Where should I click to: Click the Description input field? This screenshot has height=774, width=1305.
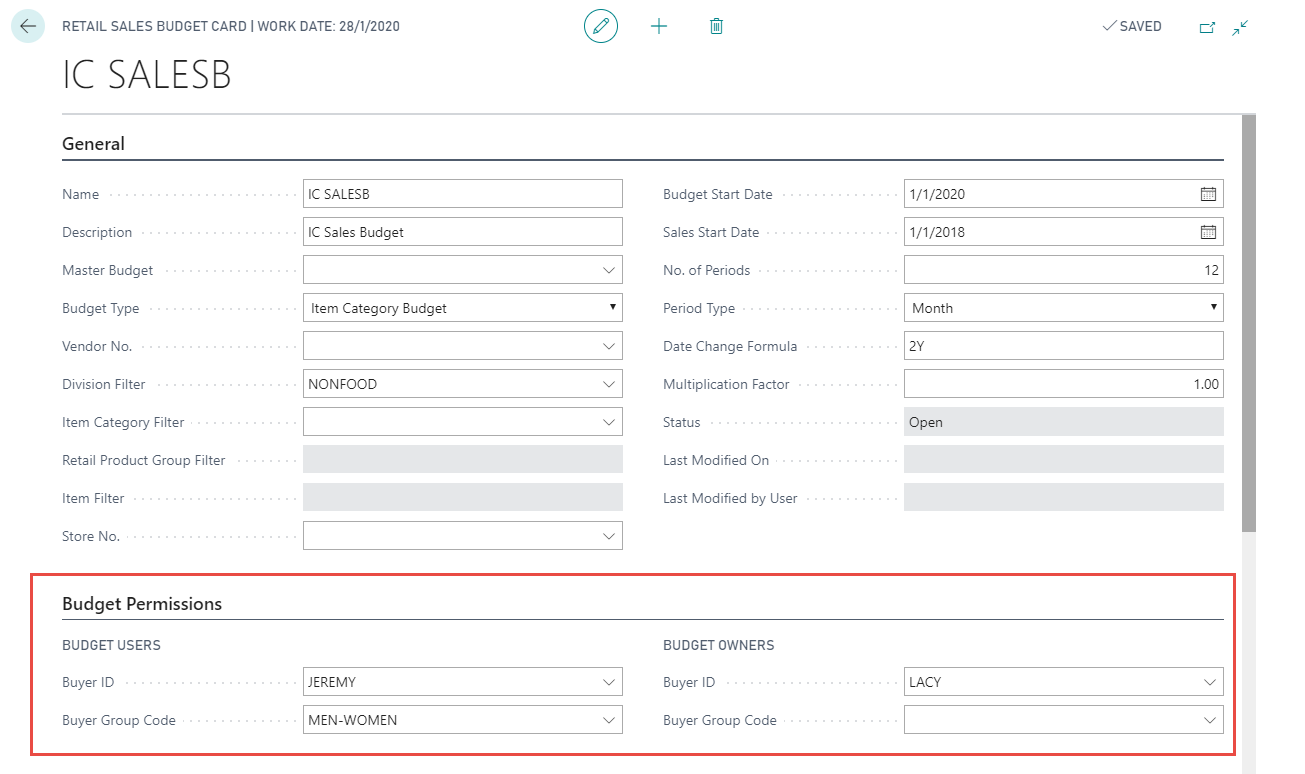click(x=462, y=232)
